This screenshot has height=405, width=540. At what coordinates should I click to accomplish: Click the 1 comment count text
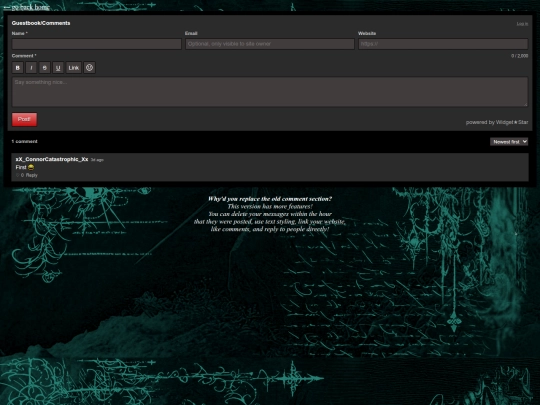point(24,142)
